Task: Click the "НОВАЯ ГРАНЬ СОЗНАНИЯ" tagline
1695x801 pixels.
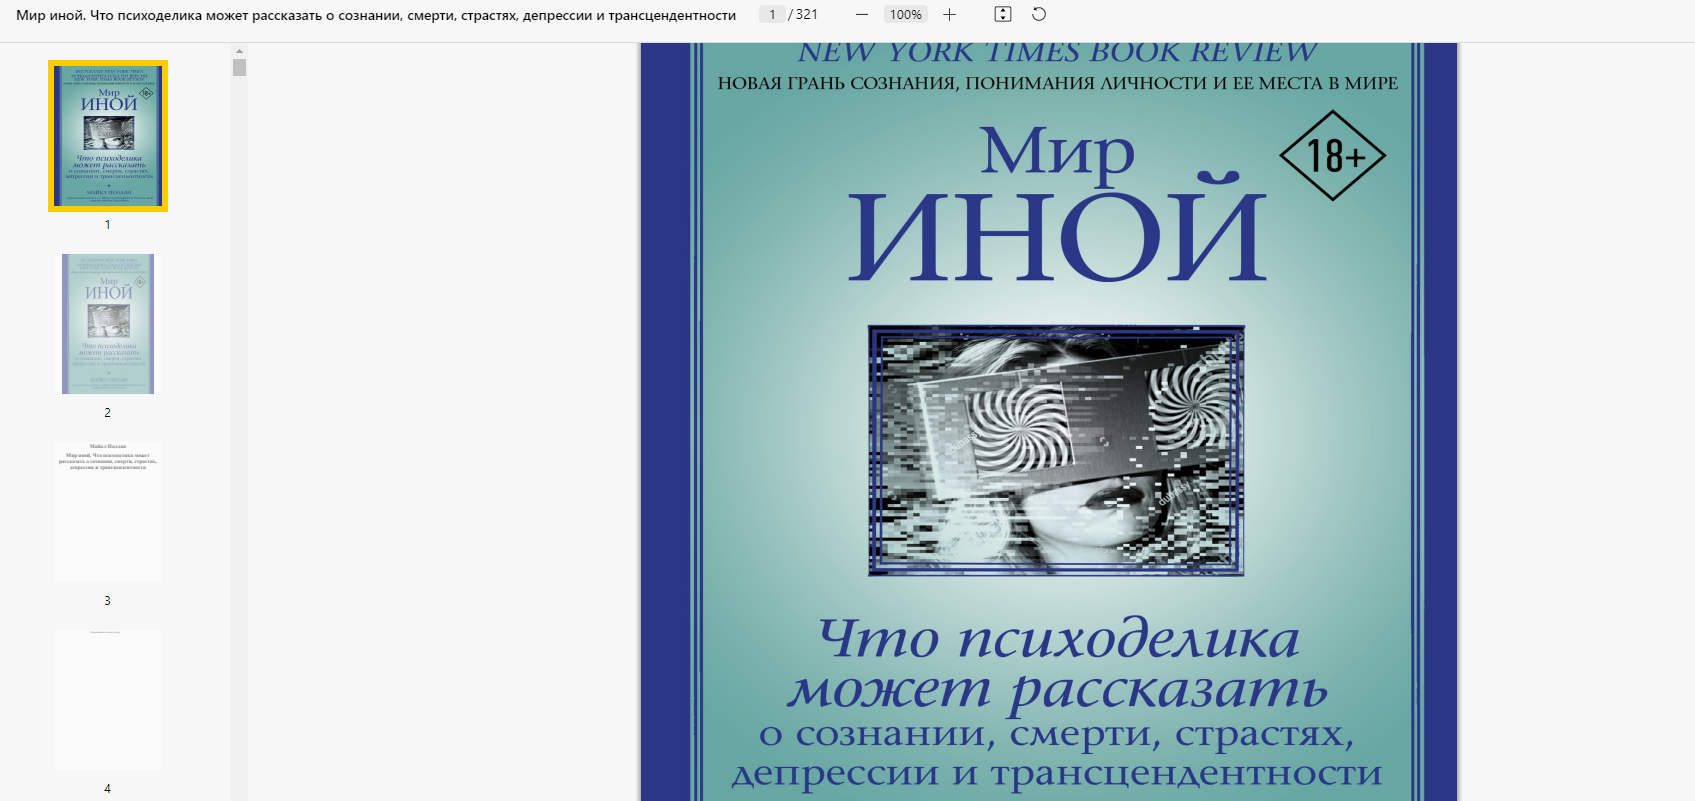Action: [1058, 83]
